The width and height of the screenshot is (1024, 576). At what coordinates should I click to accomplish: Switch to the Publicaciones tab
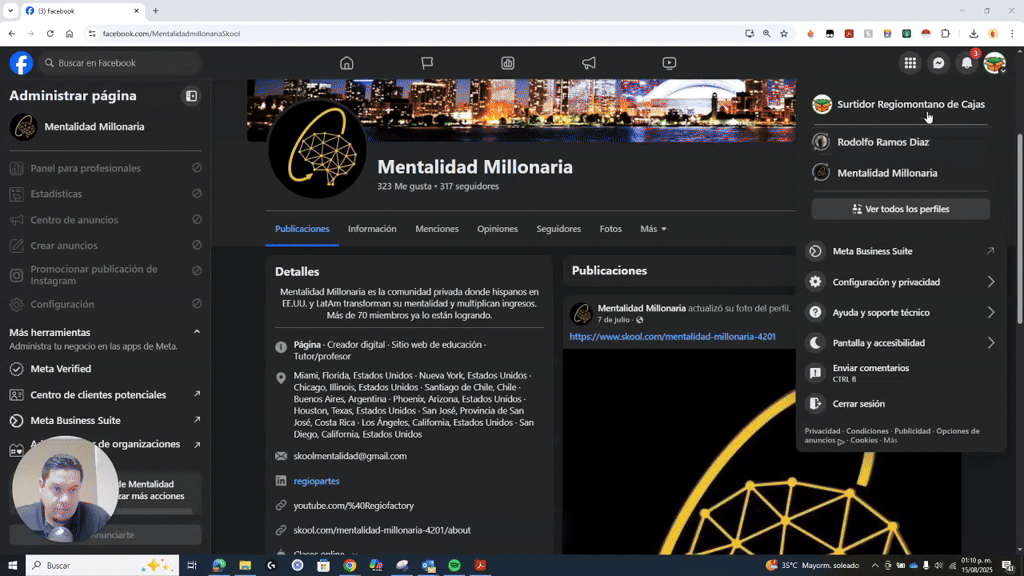tap(302, 229)
